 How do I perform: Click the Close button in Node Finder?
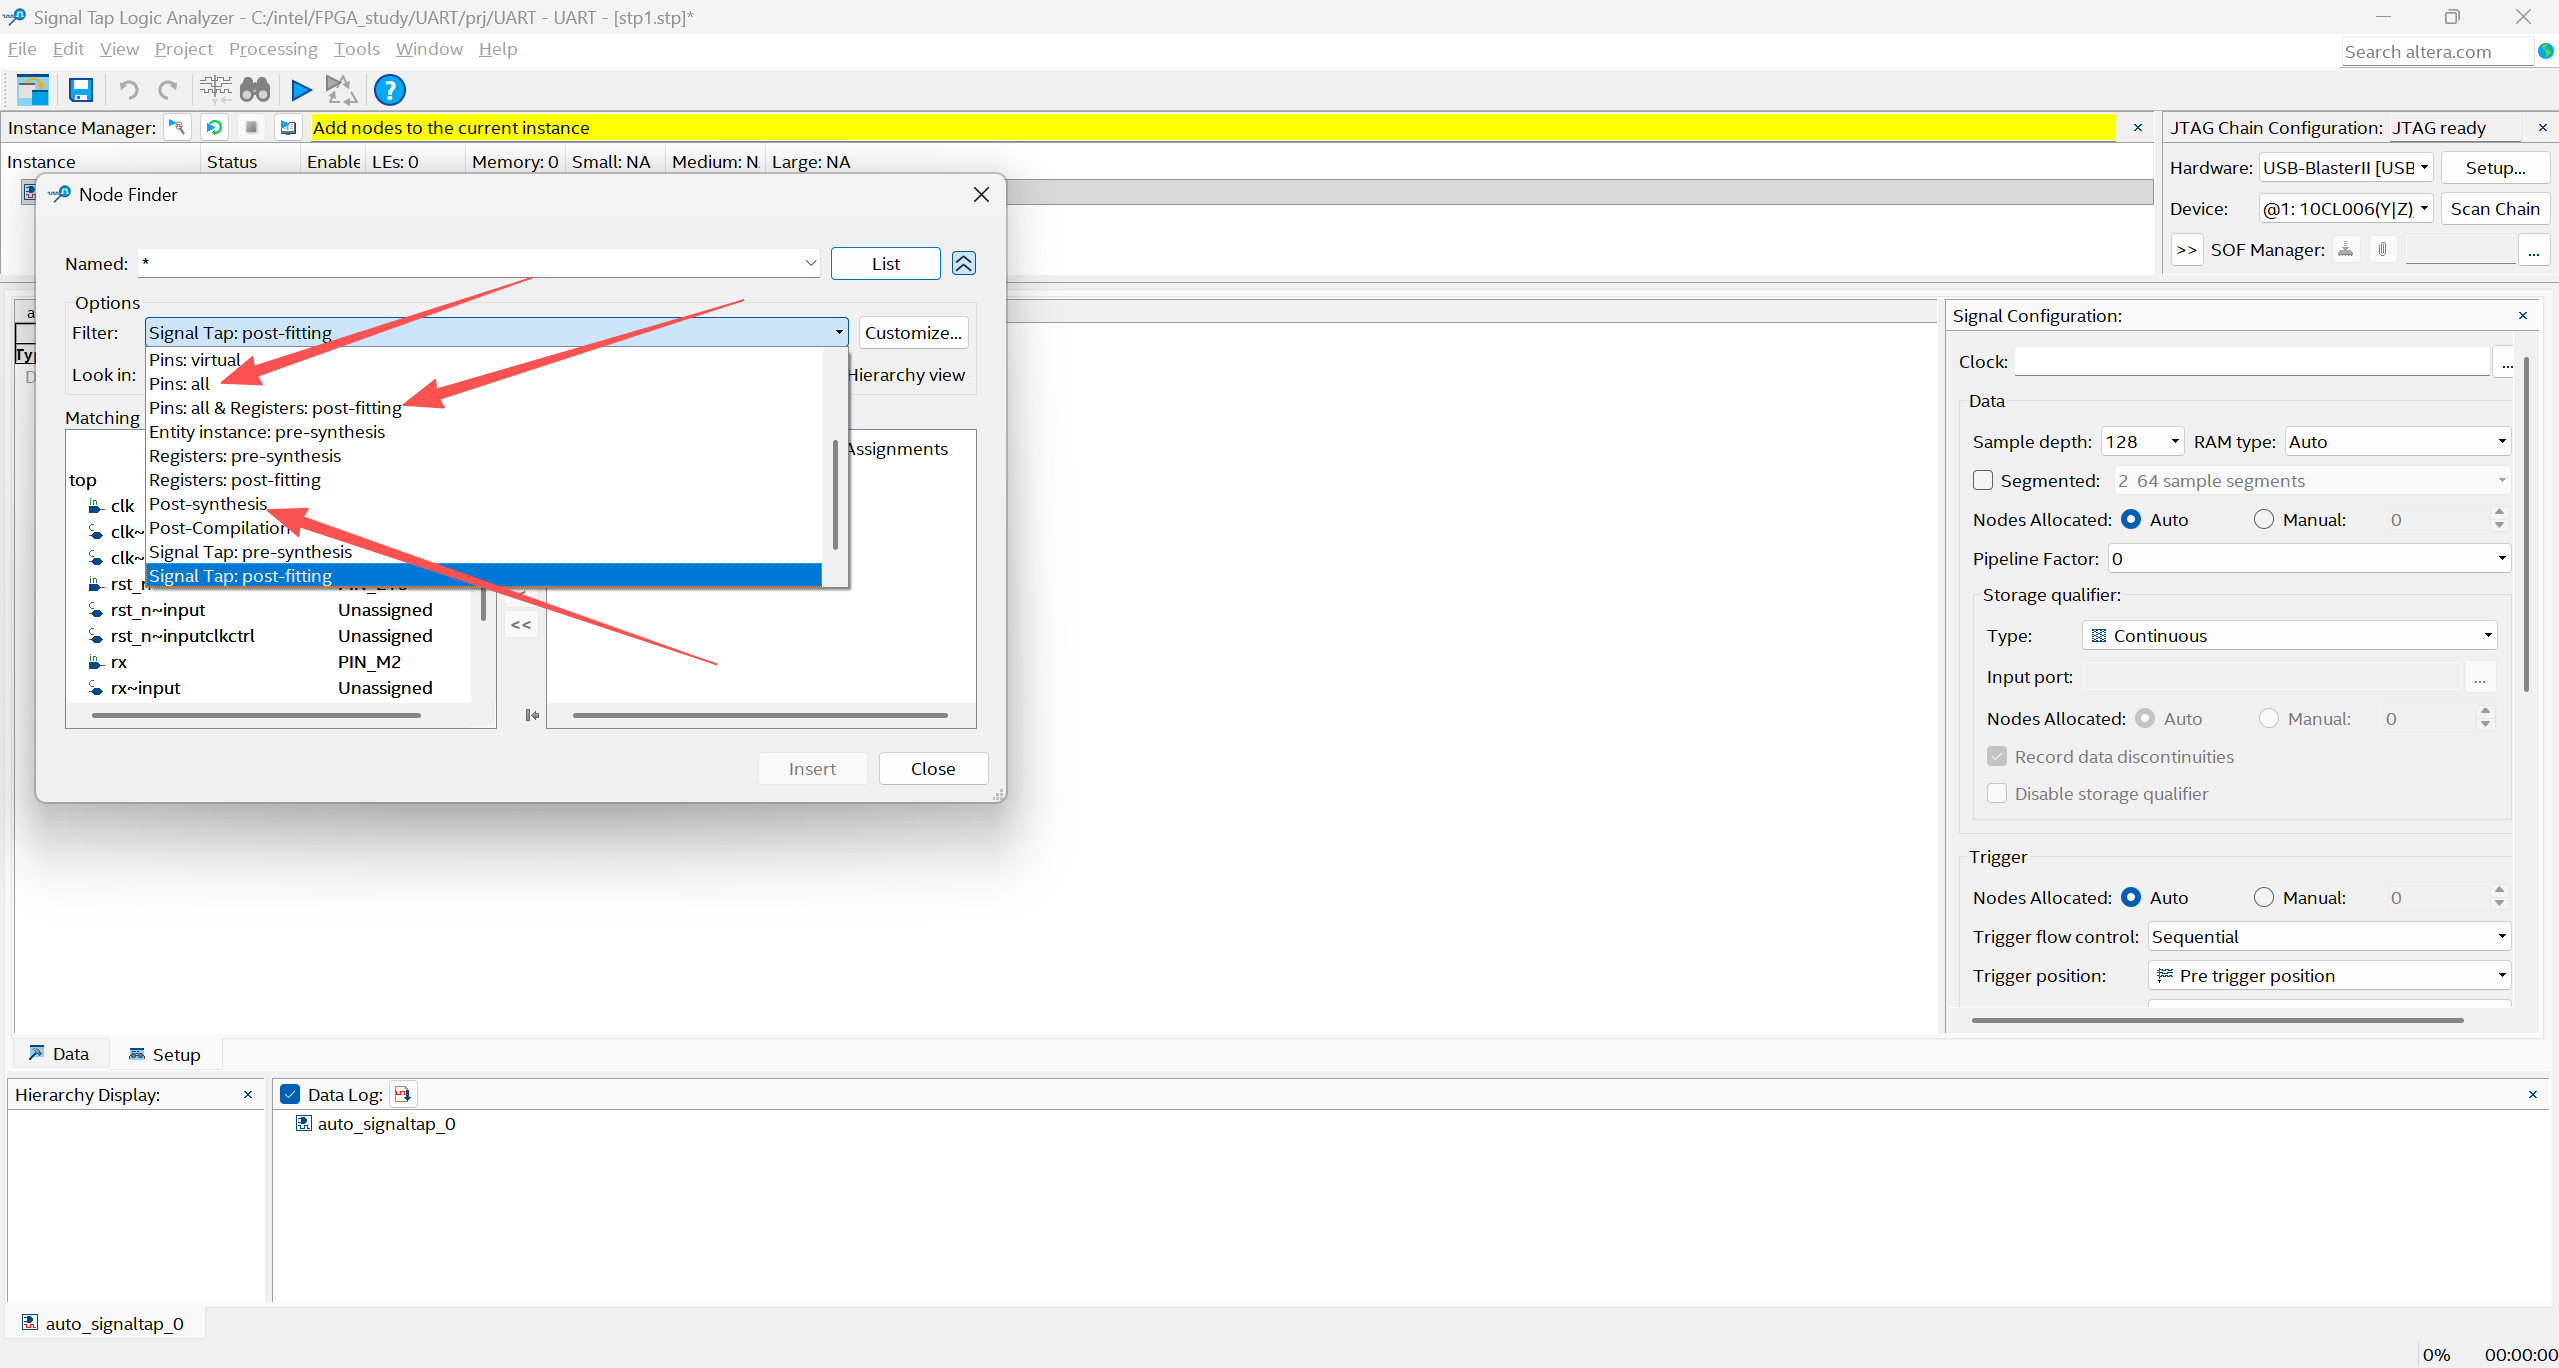pyautogui.click(x=933, y=768)
